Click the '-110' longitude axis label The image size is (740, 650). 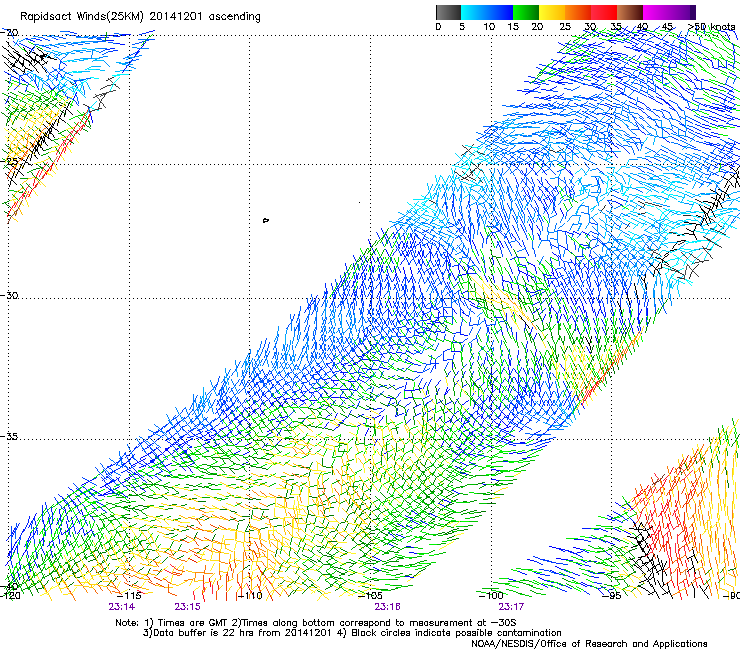coord(250,595)
